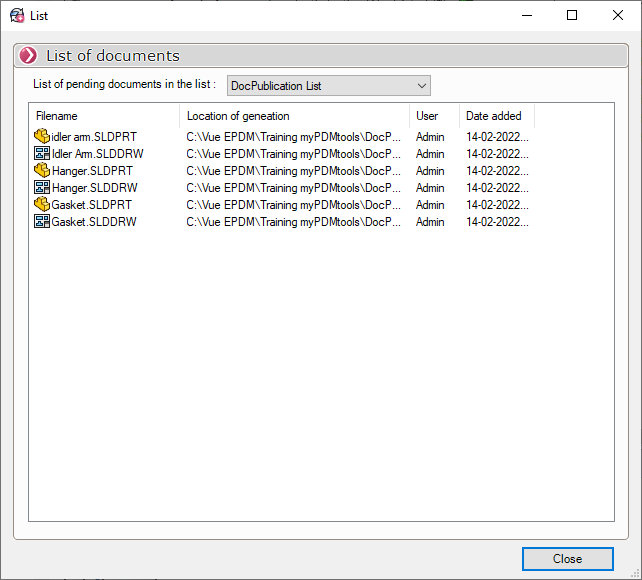This screenshot has height=580, width=642.
Task: Select the Hanger.SLDPRT part icon
Action: coord(42,171)
